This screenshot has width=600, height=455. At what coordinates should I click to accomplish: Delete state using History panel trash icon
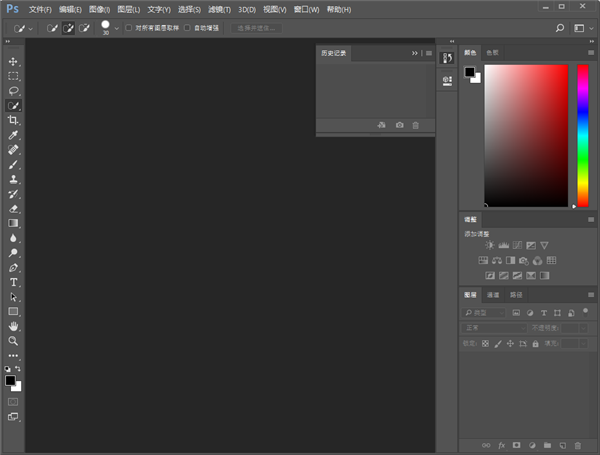[x=416, y=125]
